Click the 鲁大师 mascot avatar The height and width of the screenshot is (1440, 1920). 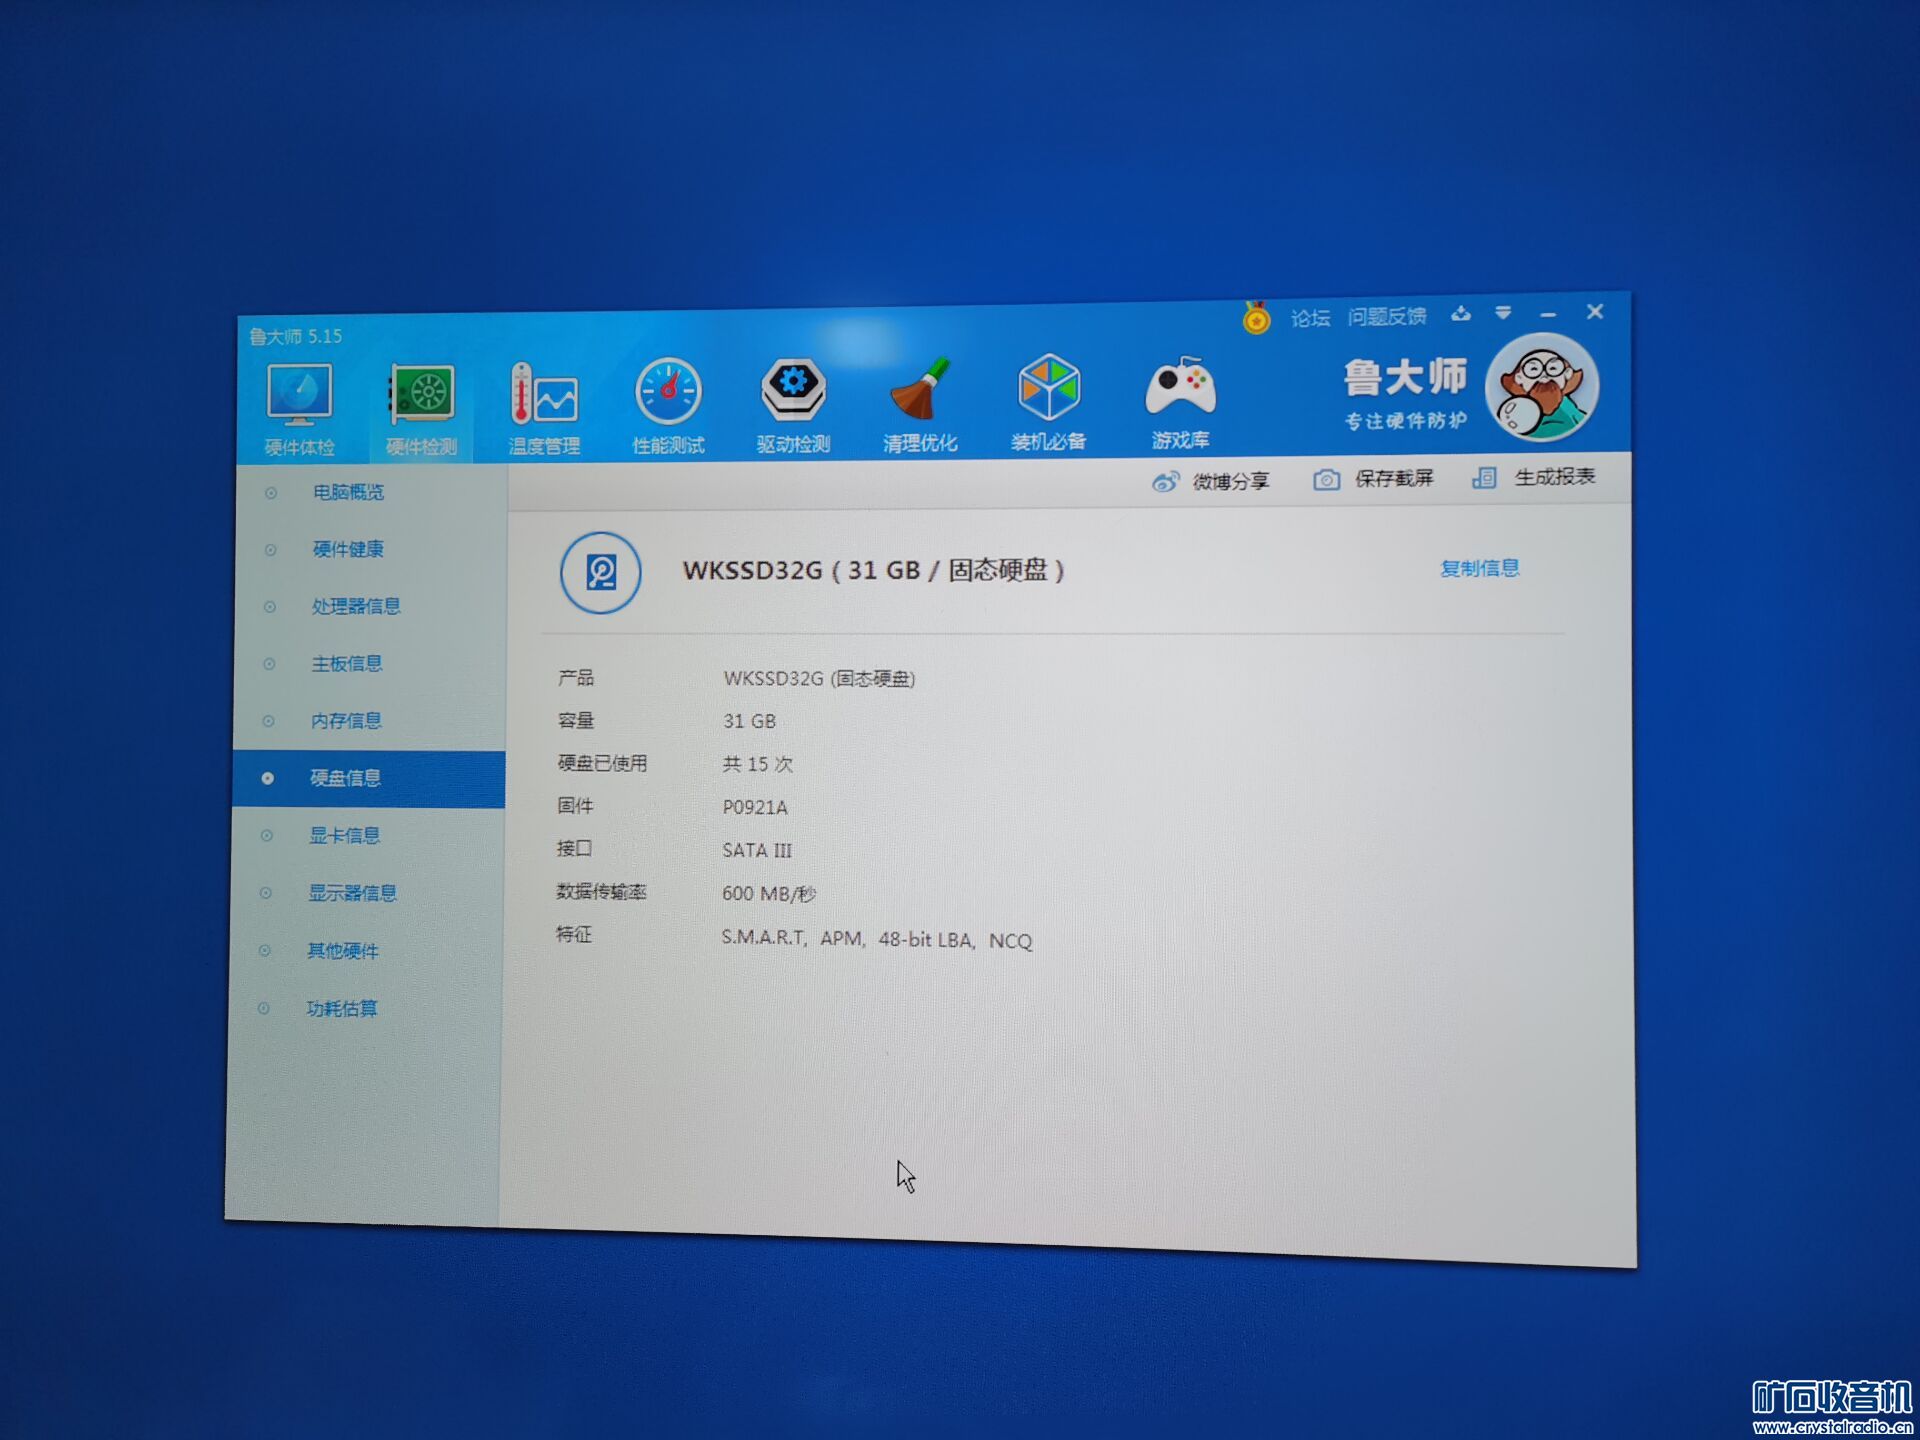pos(1542,388)
